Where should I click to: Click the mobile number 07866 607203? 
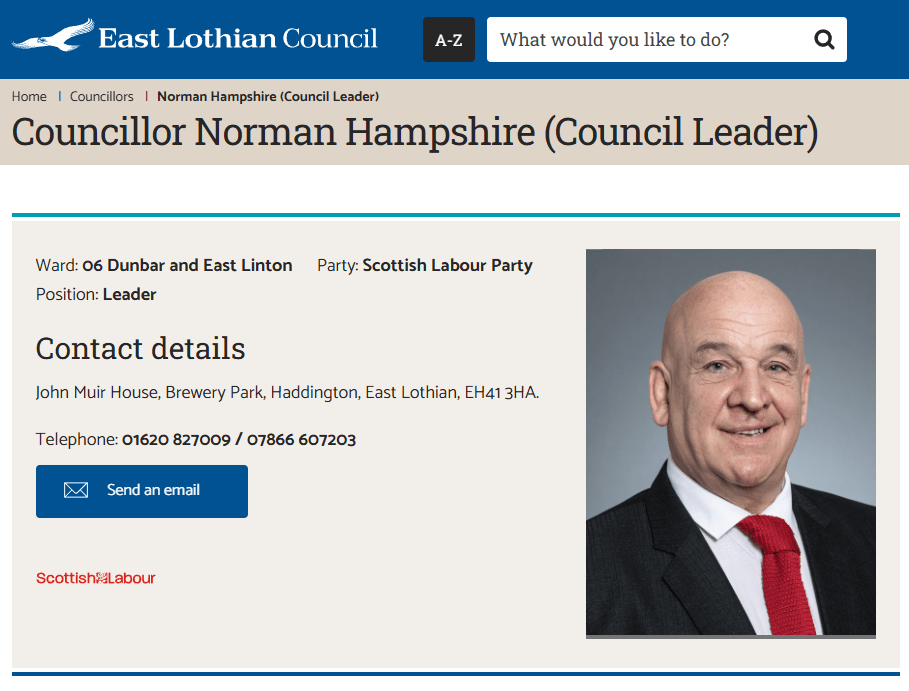point(301,439)
